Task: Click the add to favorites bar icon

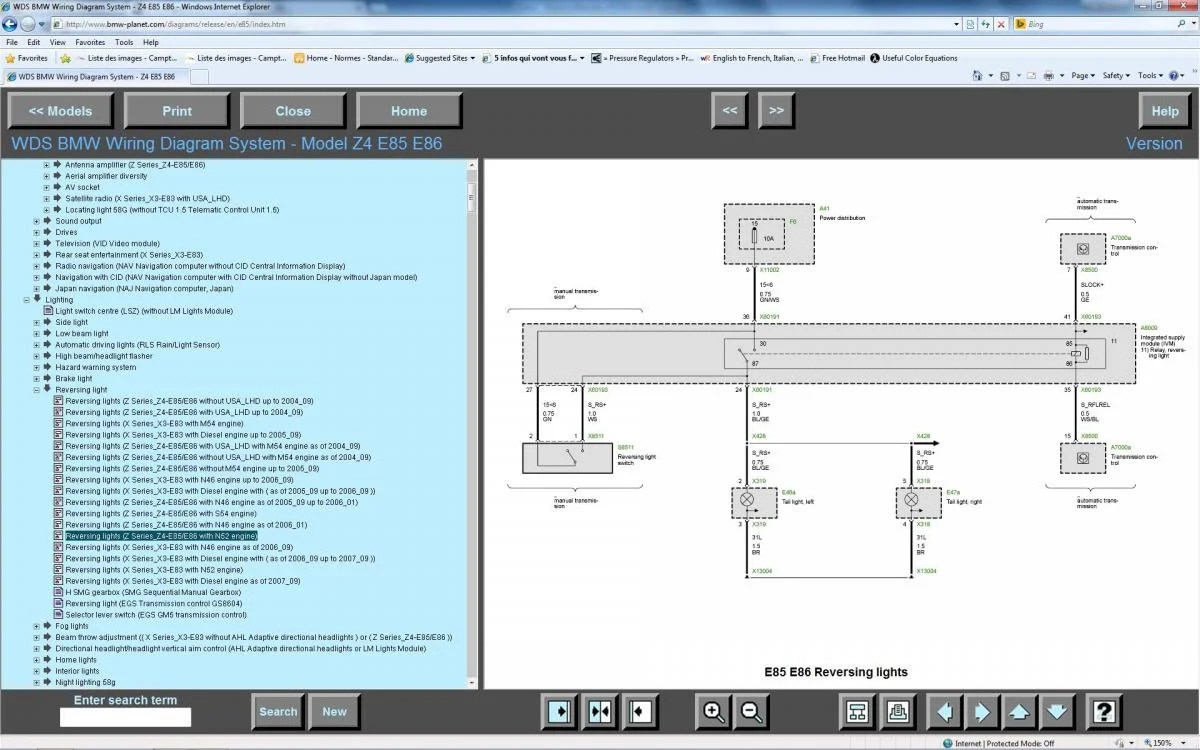Action: pyautogui.click(x=66, y=58)
